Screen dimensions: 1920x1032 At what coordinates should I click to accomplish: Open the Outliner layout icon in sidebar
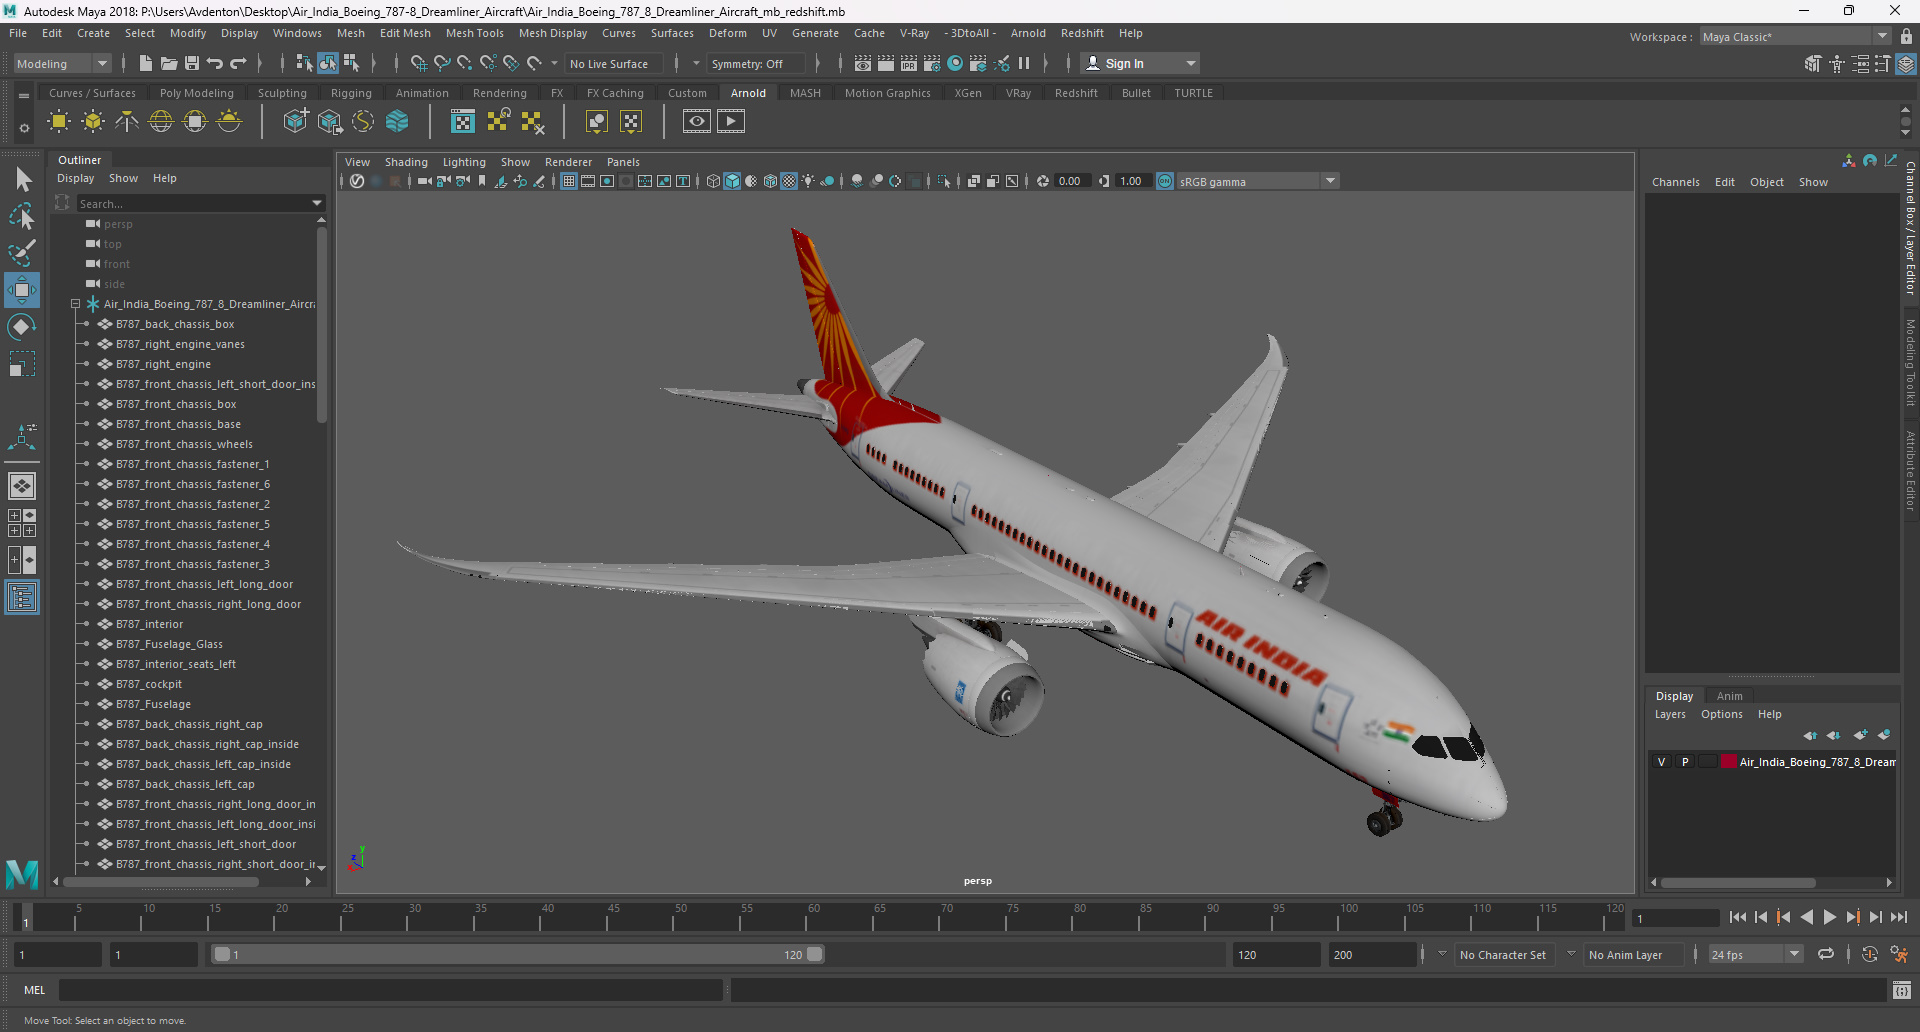(x=22, y=598)
